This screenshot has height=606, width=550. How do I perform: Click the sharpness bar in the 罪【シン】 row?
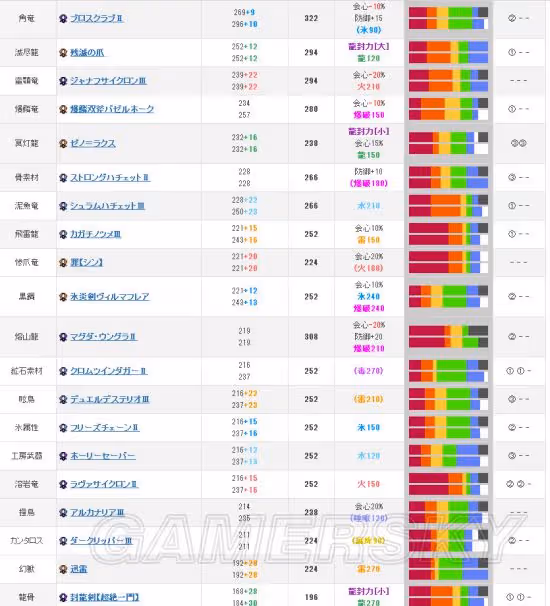(x=448, y=262)
